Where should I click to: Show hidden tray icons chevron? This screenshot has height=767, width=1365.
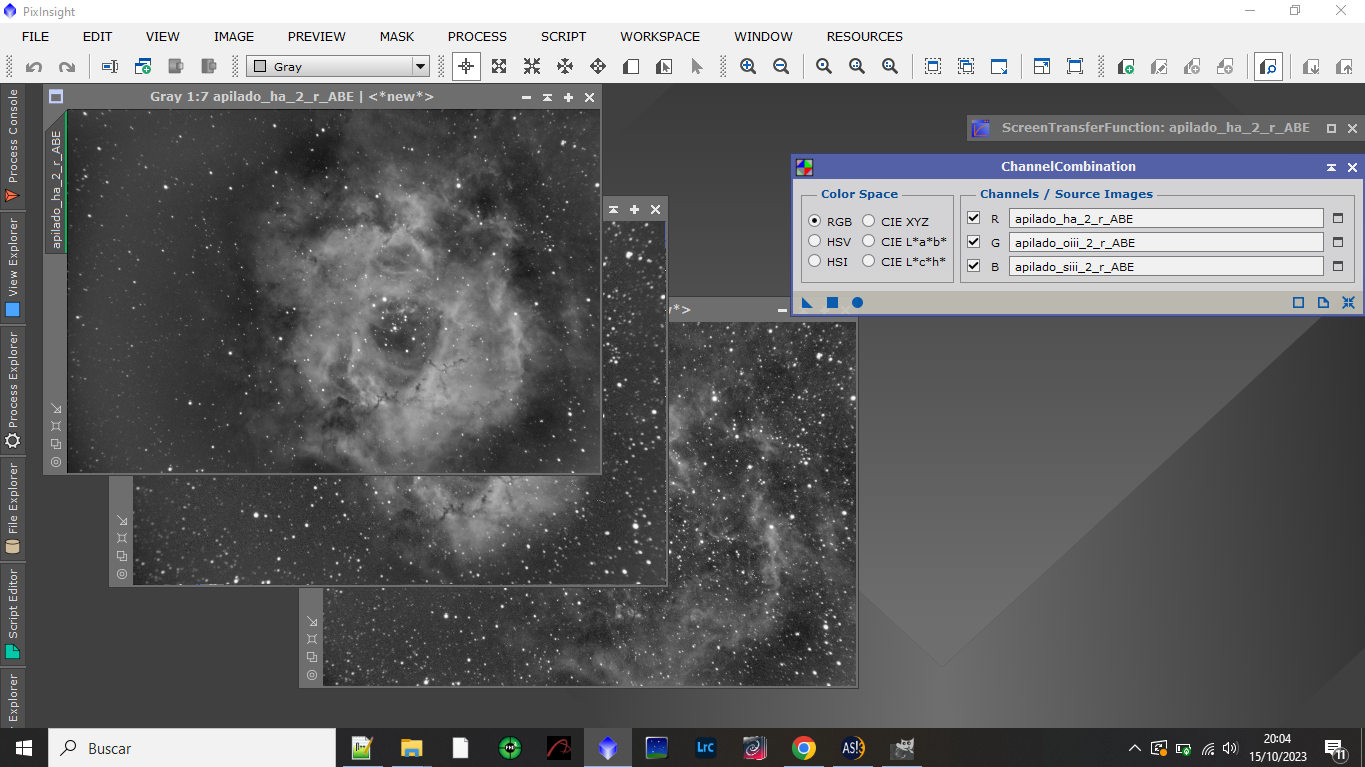tap(1135, 748)
